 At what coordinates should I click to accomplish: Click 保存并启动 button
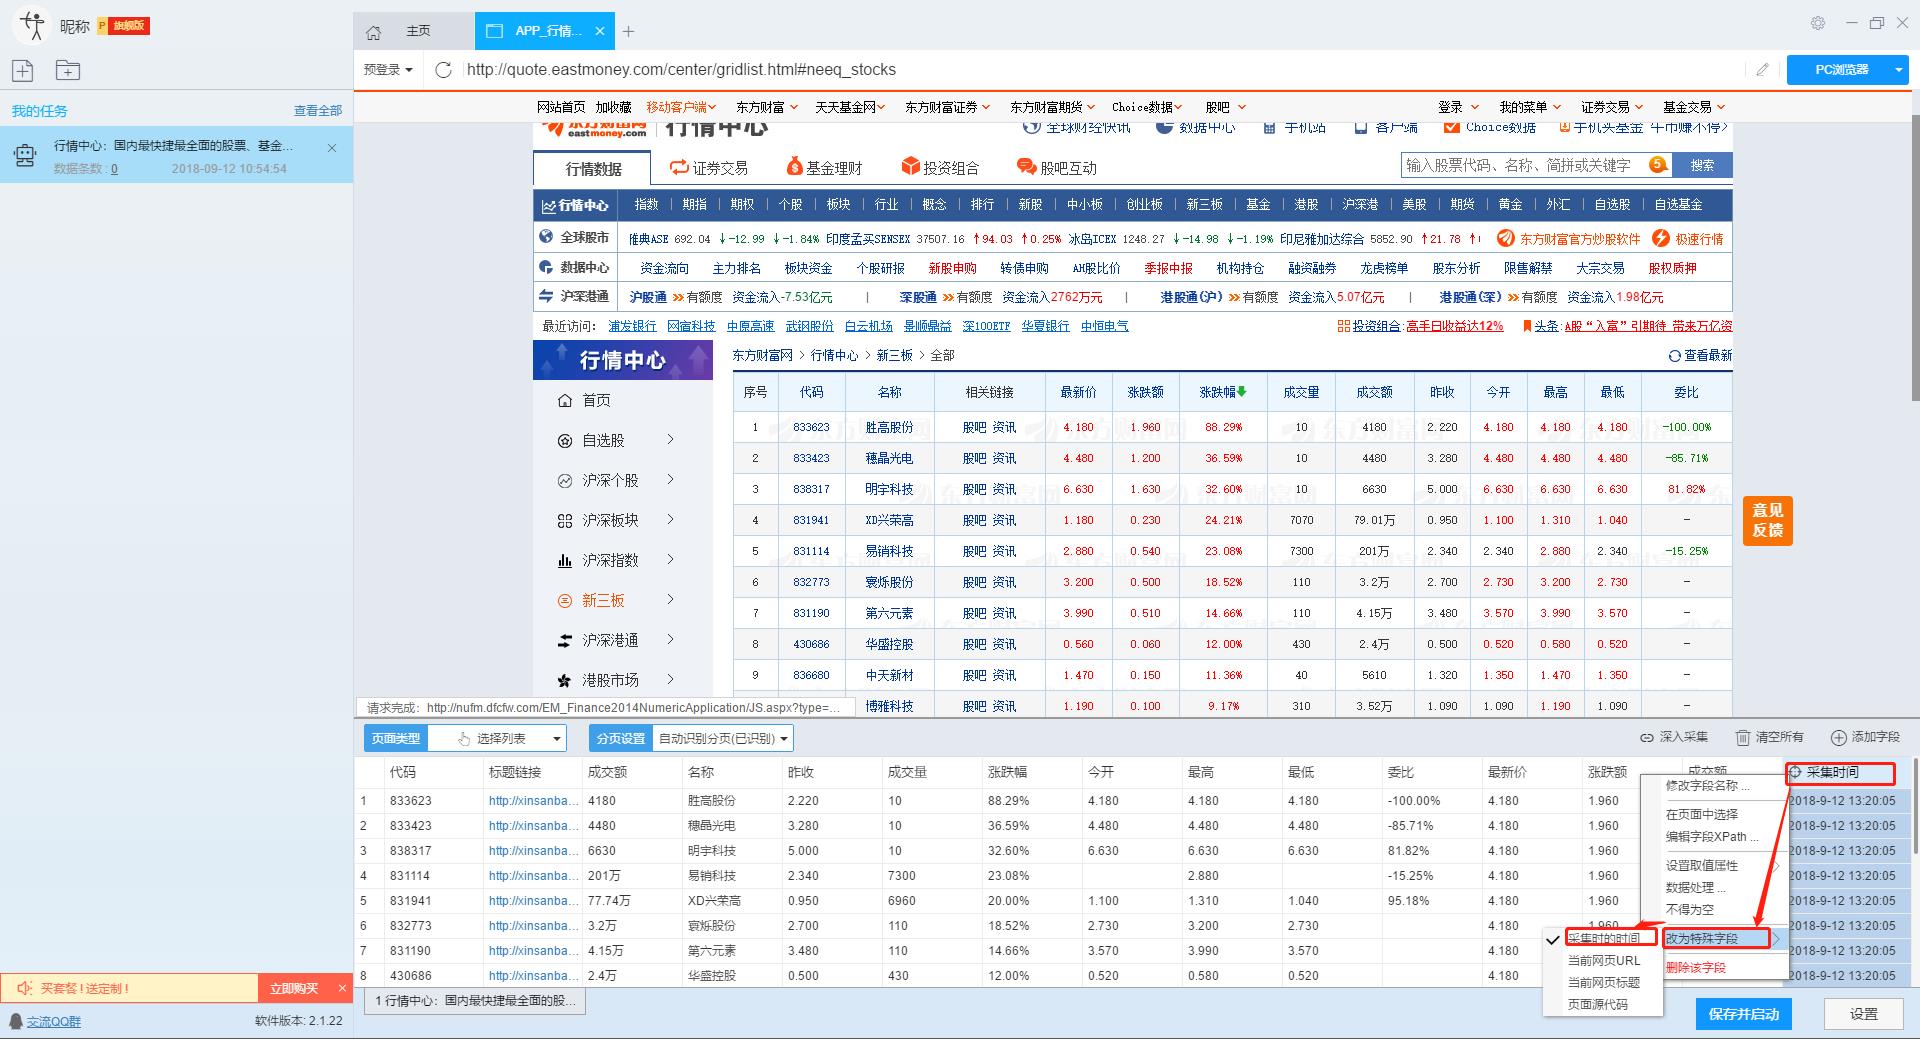click(x=1744, y=1014)
